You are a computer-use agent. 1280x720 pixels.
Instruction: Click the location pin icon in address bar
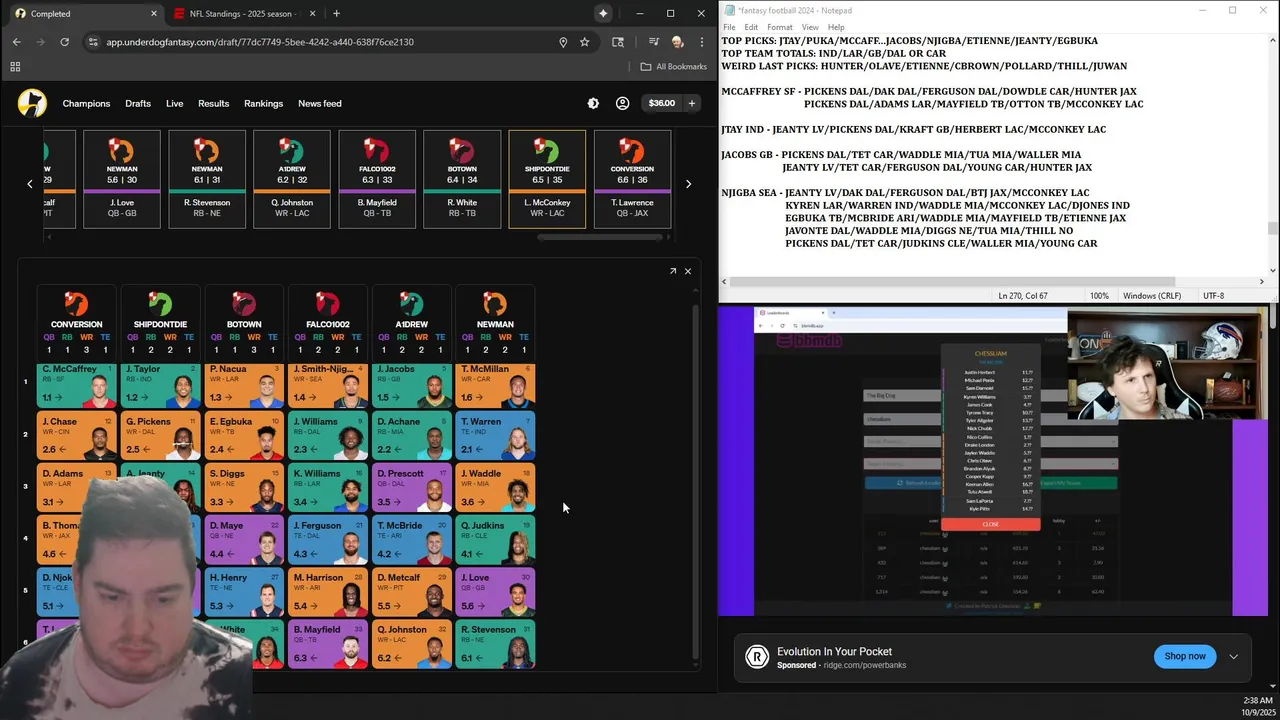click(563, 42)
